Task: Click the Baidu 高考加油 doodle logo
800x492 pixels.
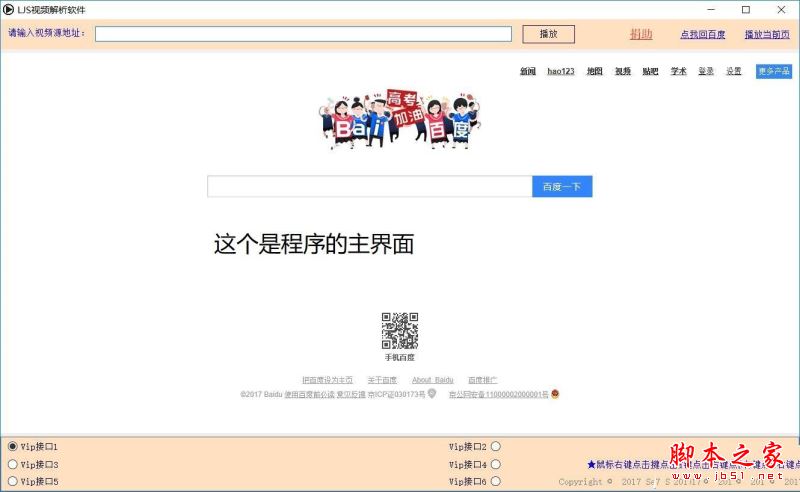Action: click(399, 119)
